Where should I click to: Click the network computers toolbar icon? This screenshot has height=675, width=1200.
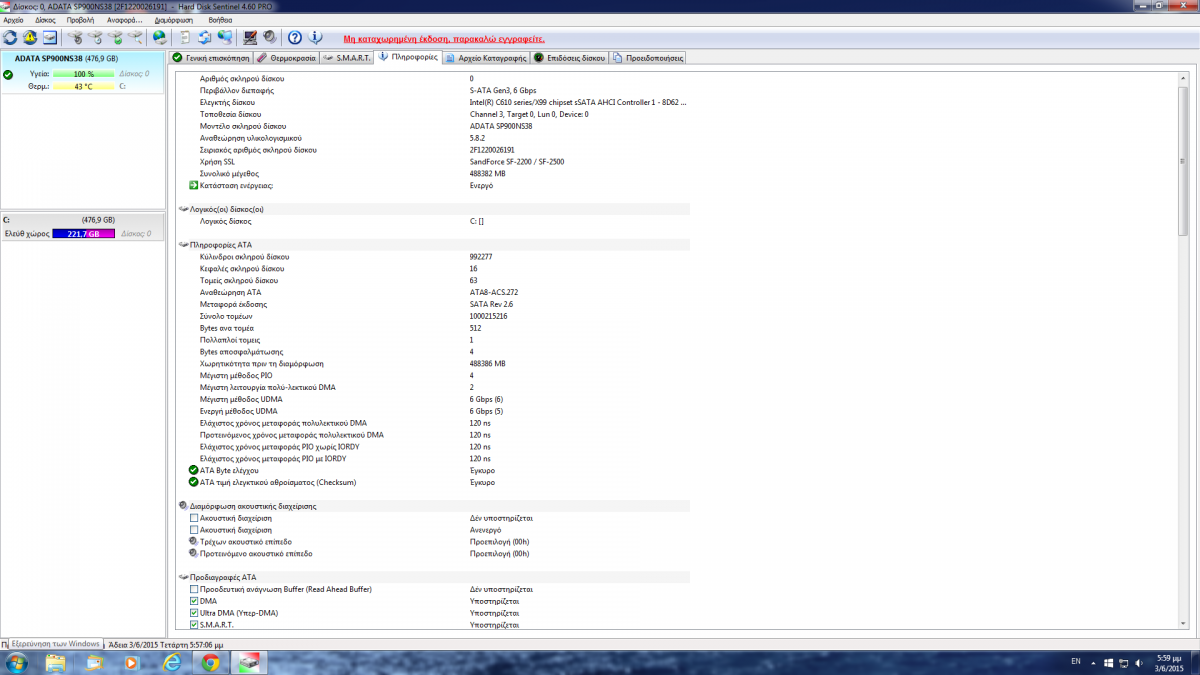(x=226, y=38)
